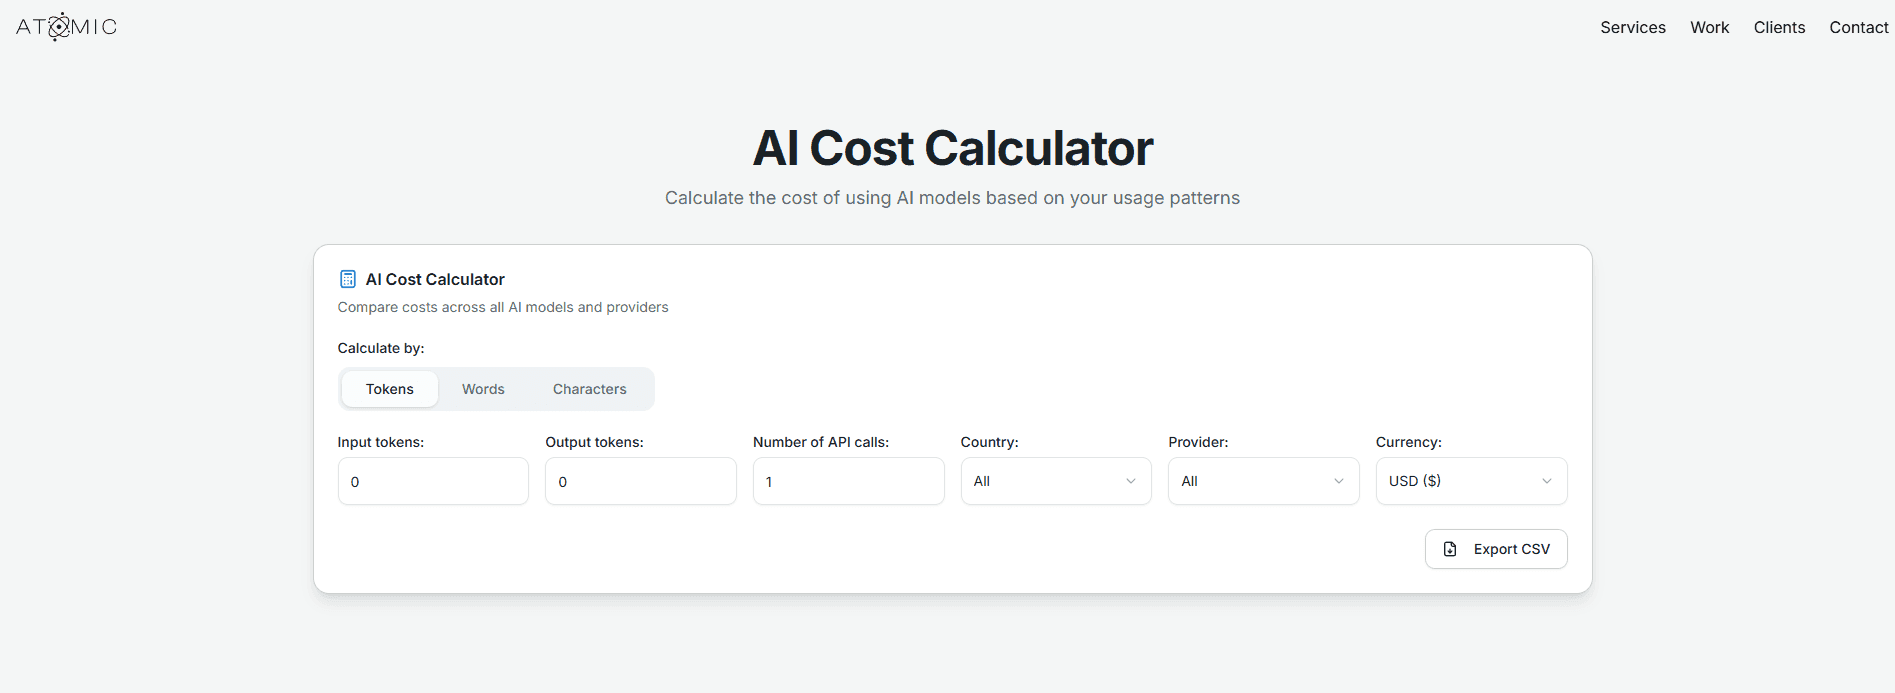Open the Clients navigation link
This screenshot has width=1895, height=693.
pyautogui.click(x=1779, y=28)
